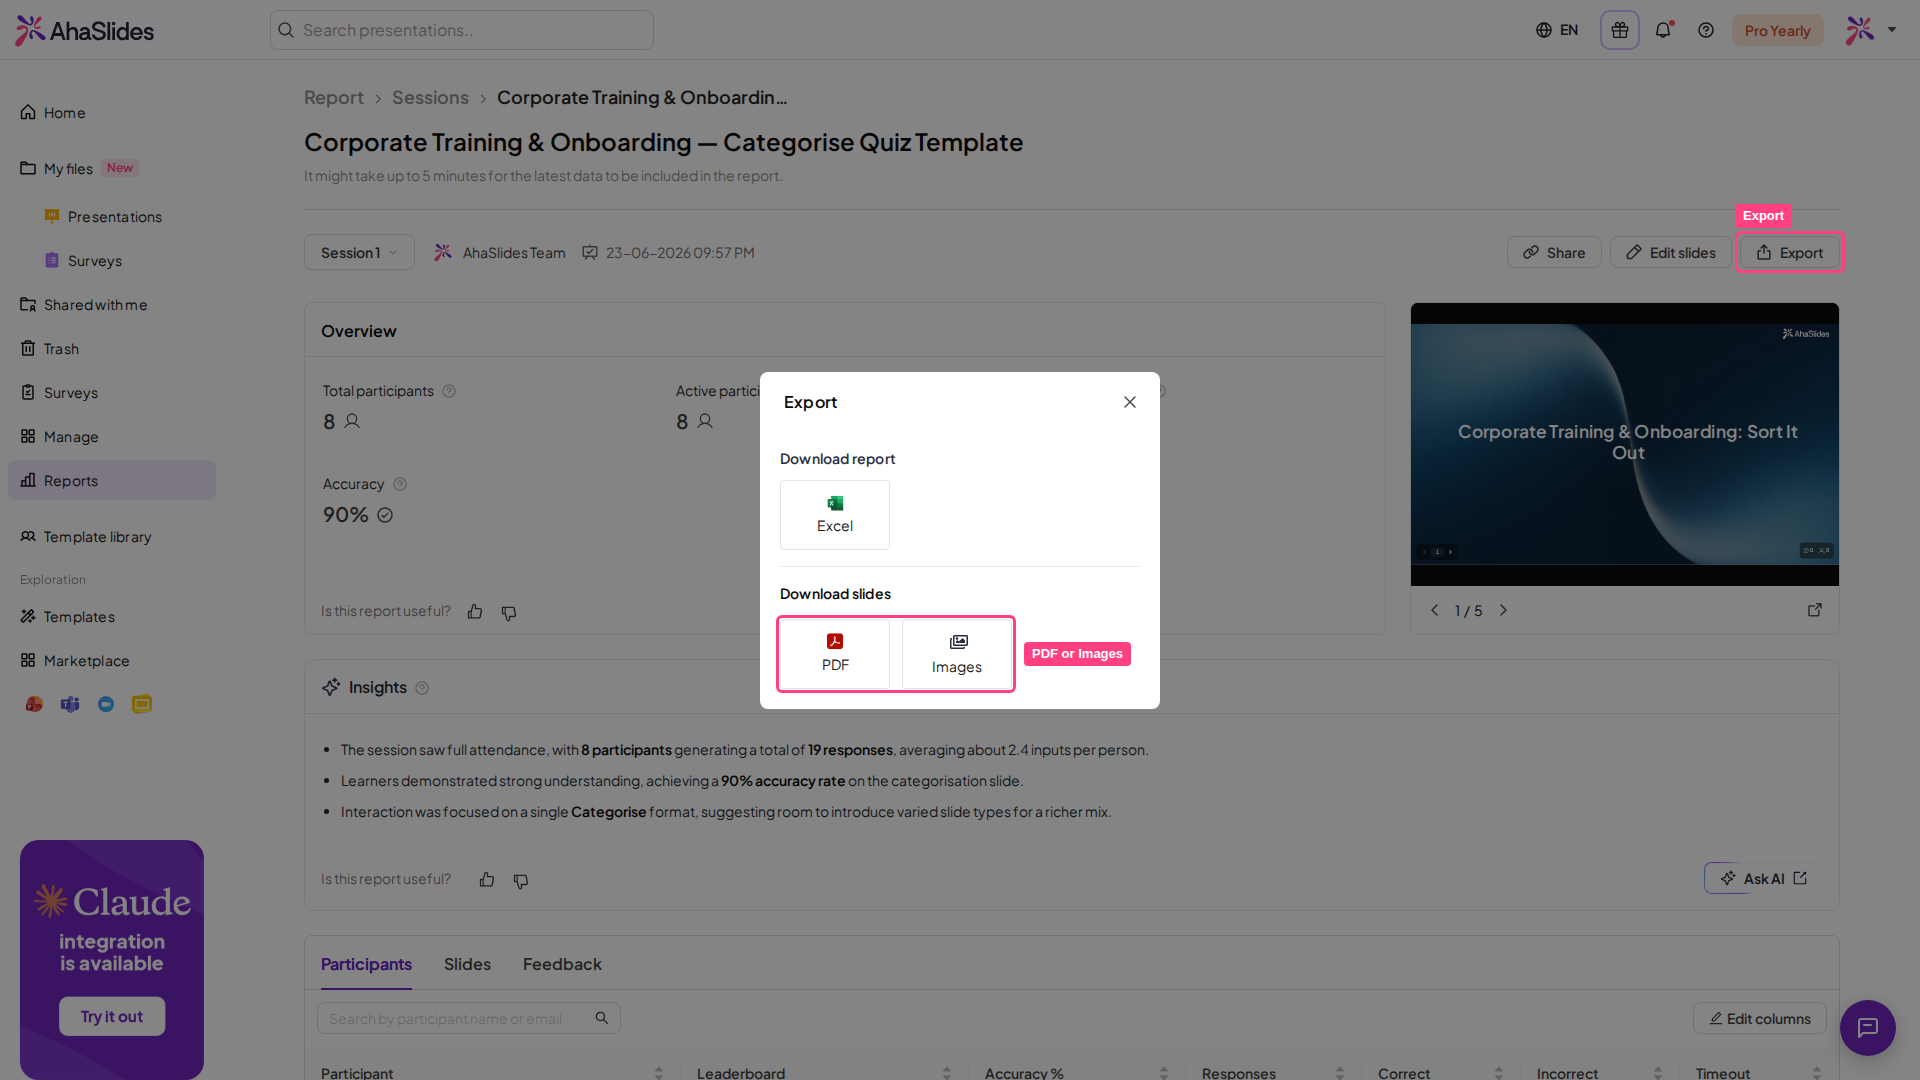Viewport: 1920px width, 1080px height.
Task: Open Template library
Action: (x=112, y=537)
